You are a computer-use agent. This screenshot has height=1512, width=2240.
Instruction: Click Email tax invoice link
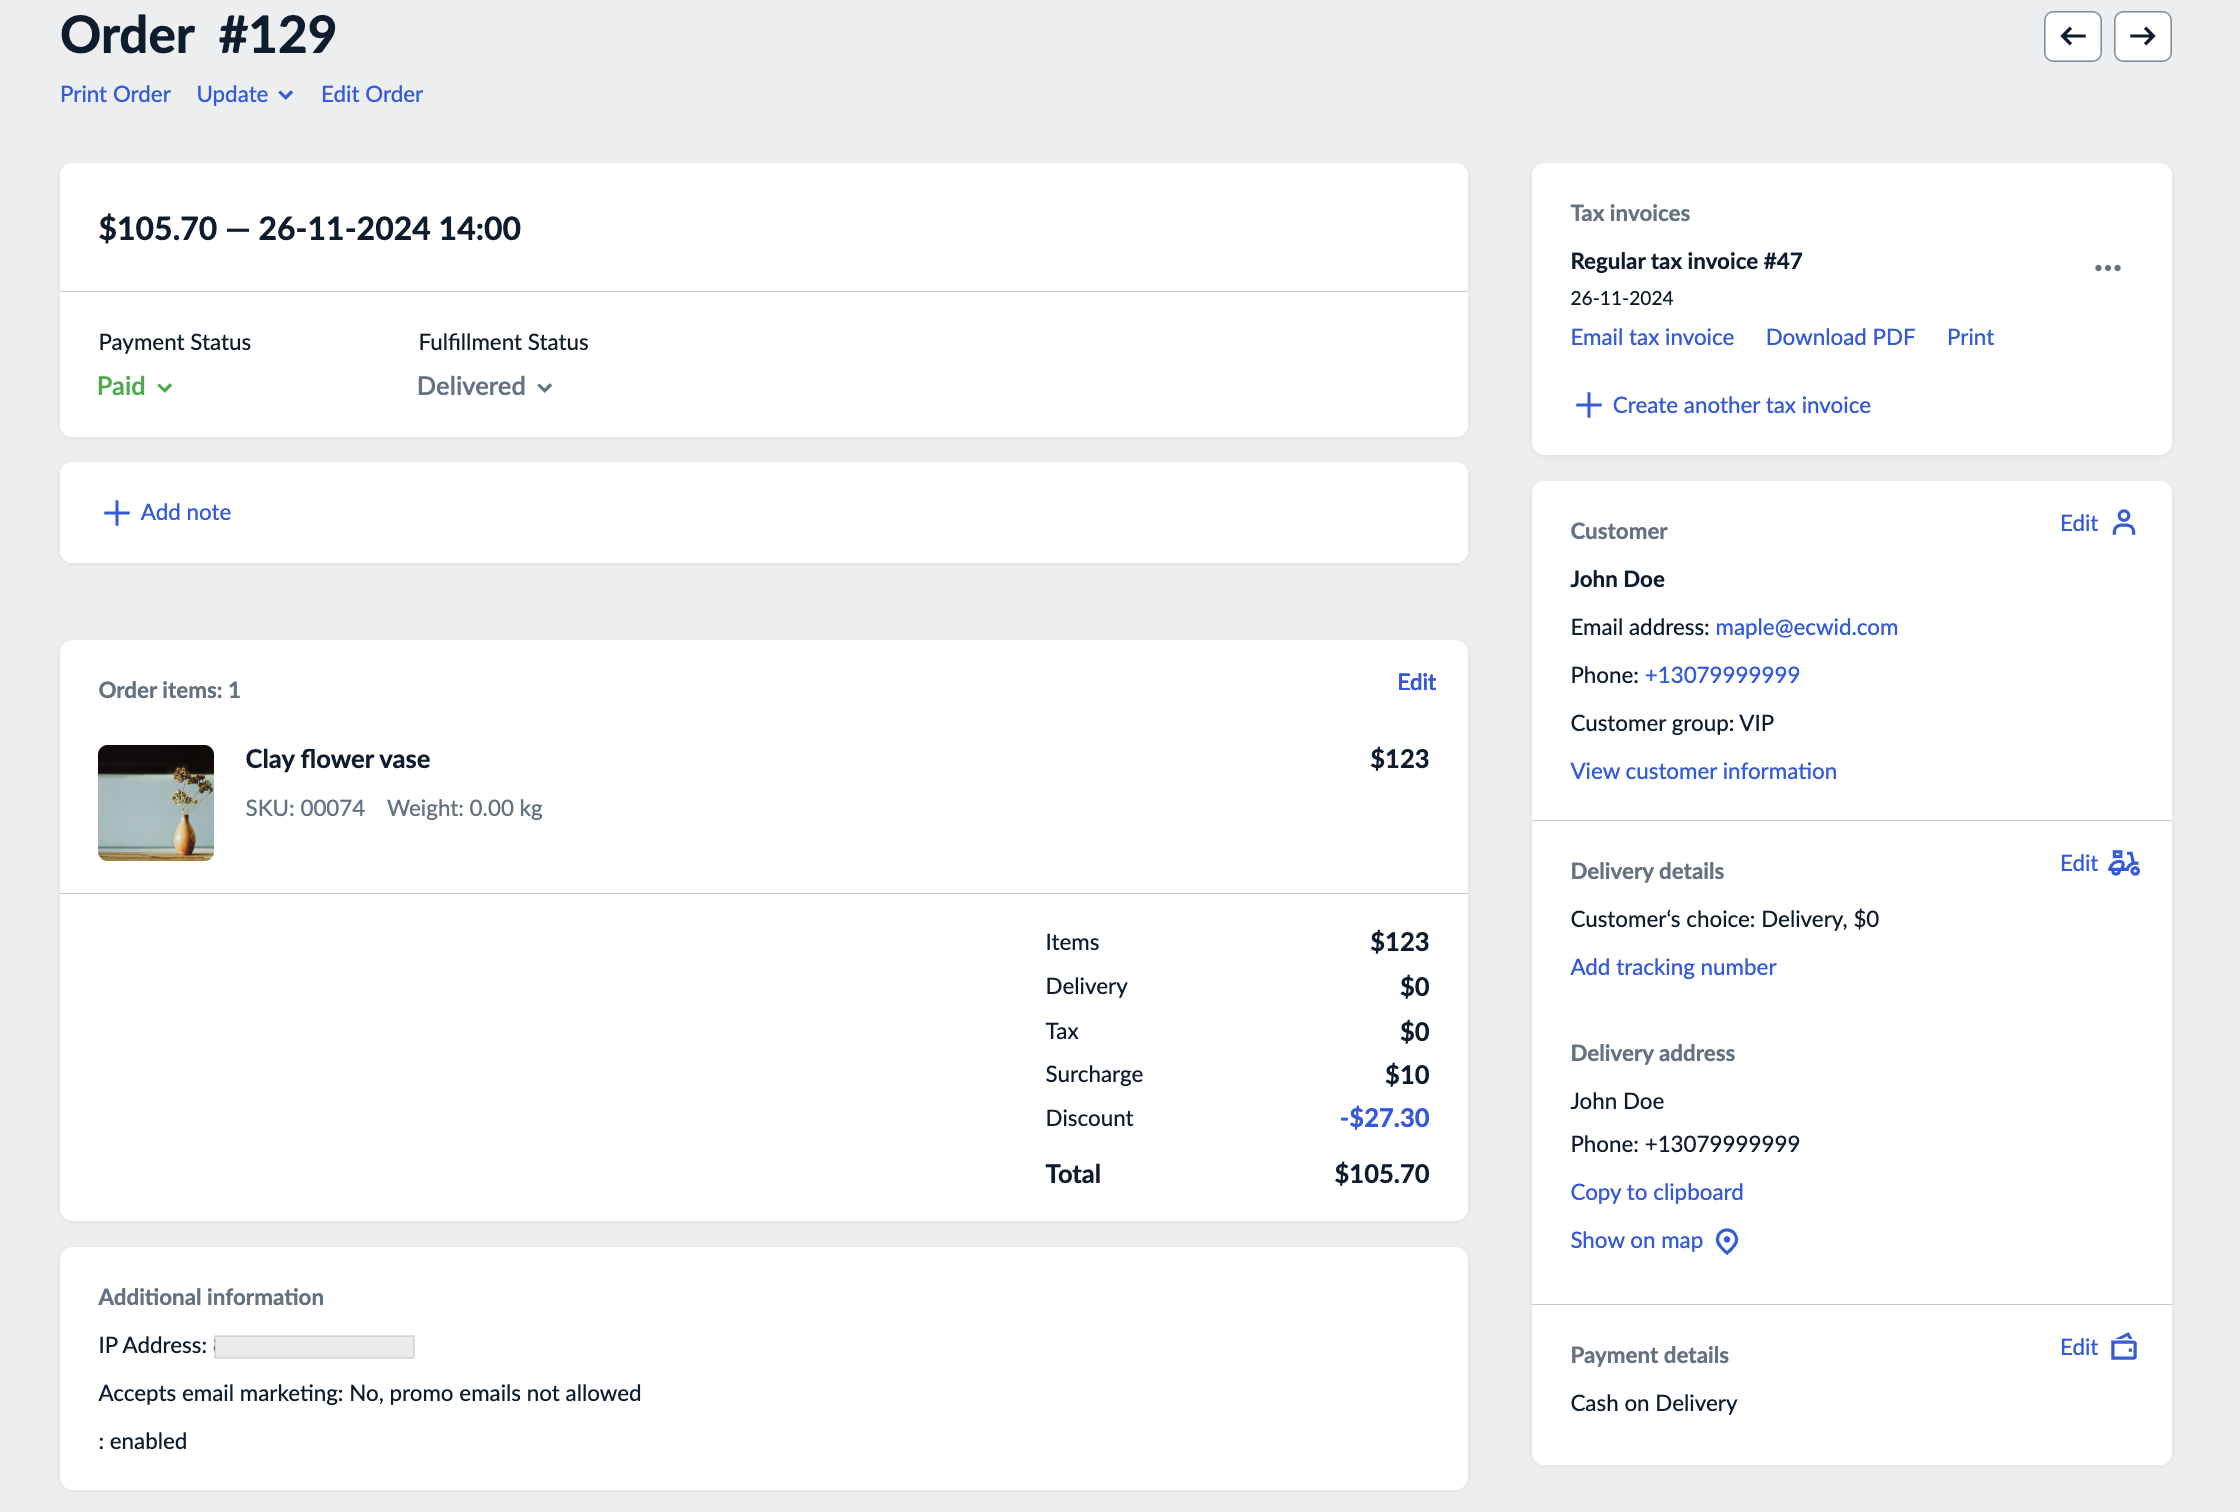click(x=1652, y=337)
